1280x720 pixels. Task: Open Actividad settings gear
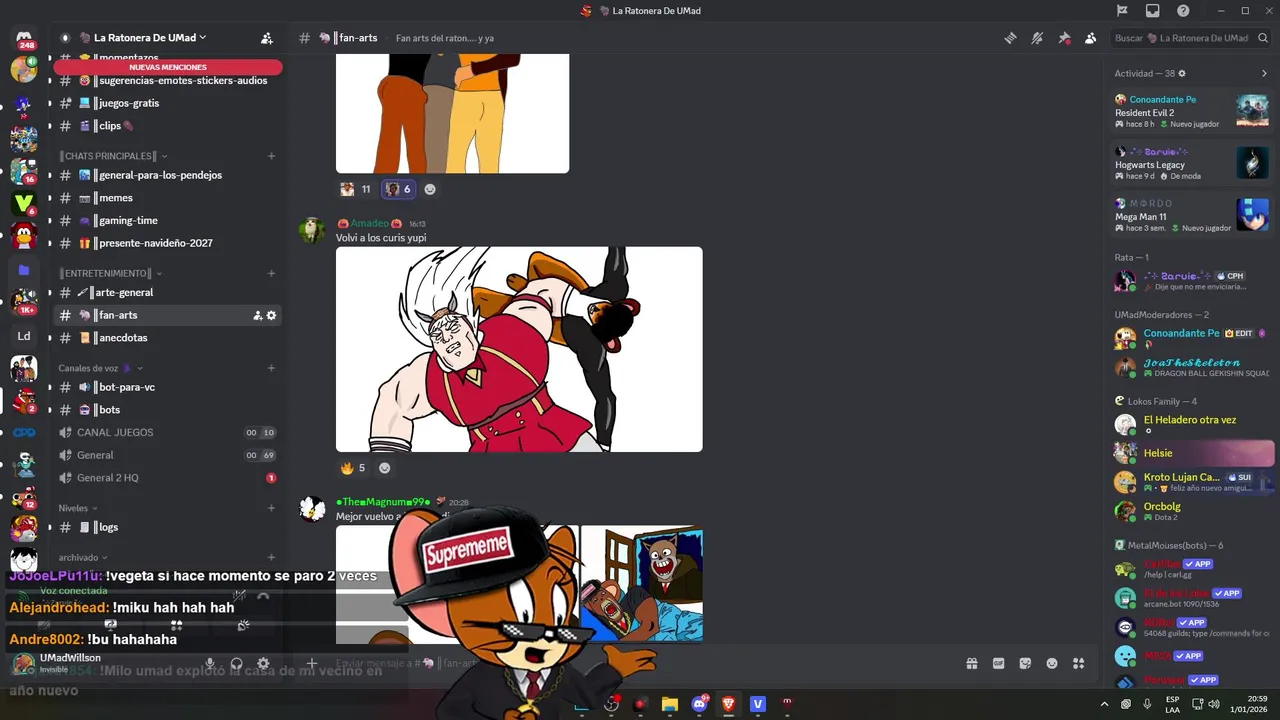tap(1182, 73)
